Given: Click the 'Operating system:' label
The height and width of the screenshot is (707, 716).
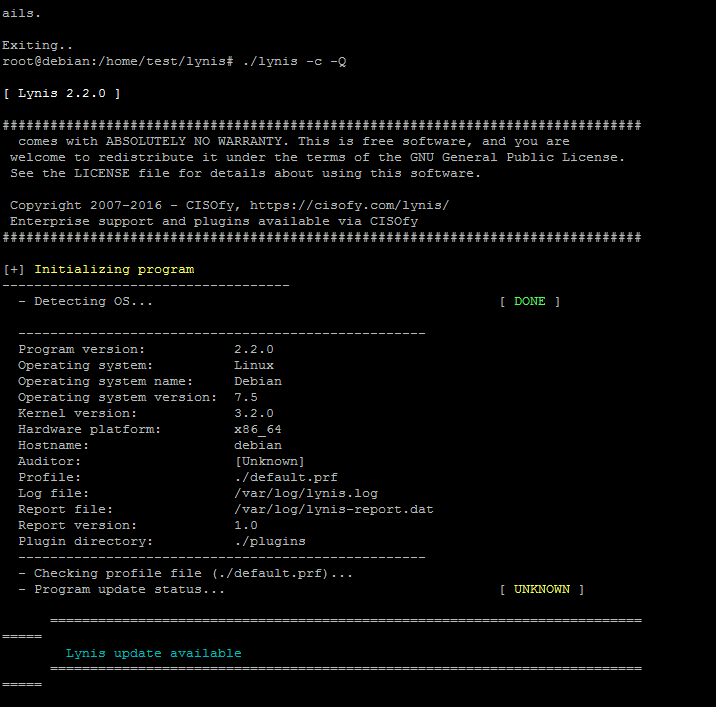Looking at the screenshot, I should click(85, 365).
